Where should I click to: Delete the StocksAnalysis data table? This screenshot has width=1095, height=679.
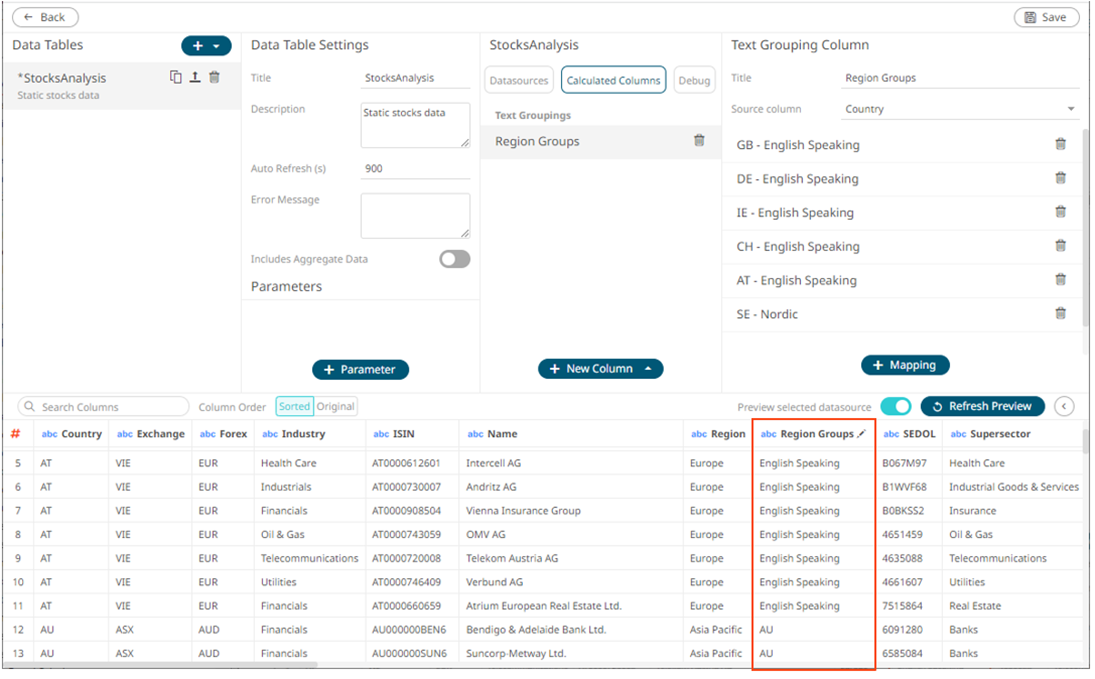[214, 77]
